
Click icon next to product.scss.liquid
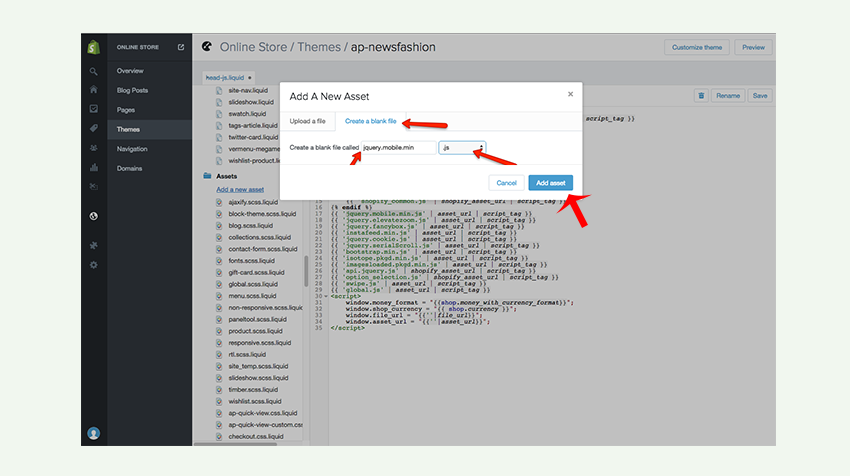coord(219,331)
